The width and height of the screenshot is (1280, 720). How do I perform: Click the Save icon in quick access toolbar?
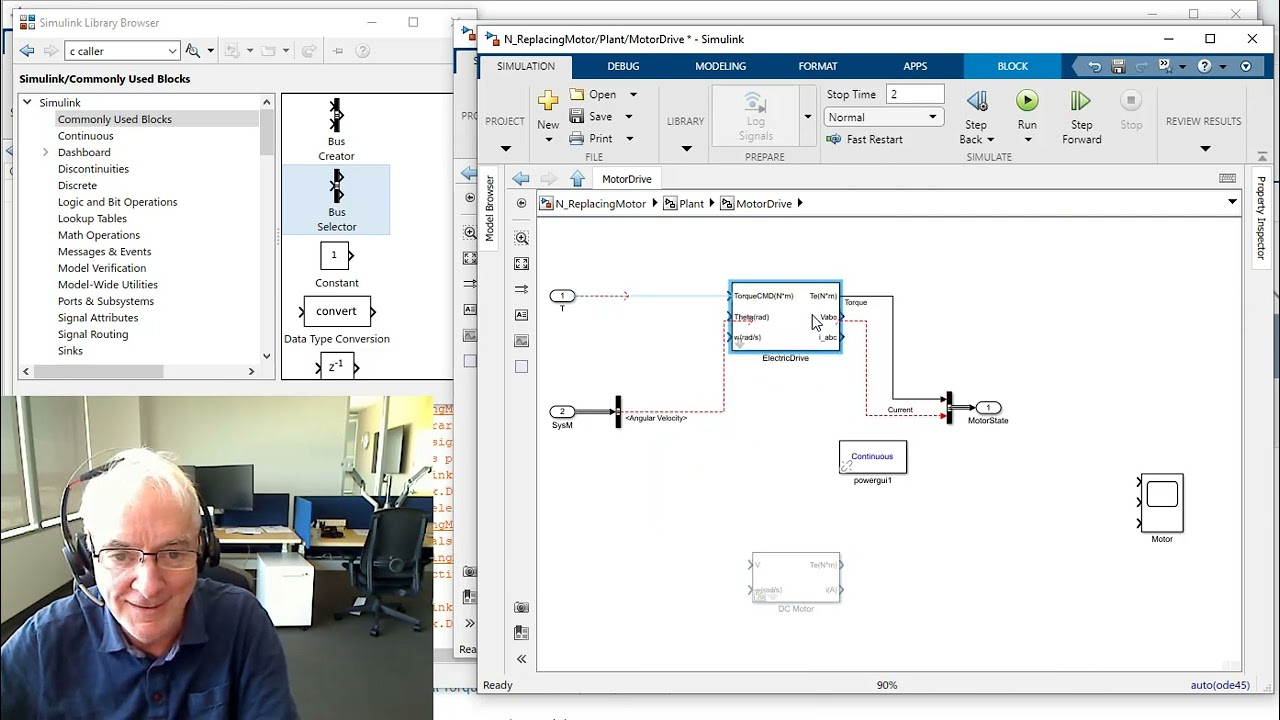pyautogui.click(x=1118, y=66)
